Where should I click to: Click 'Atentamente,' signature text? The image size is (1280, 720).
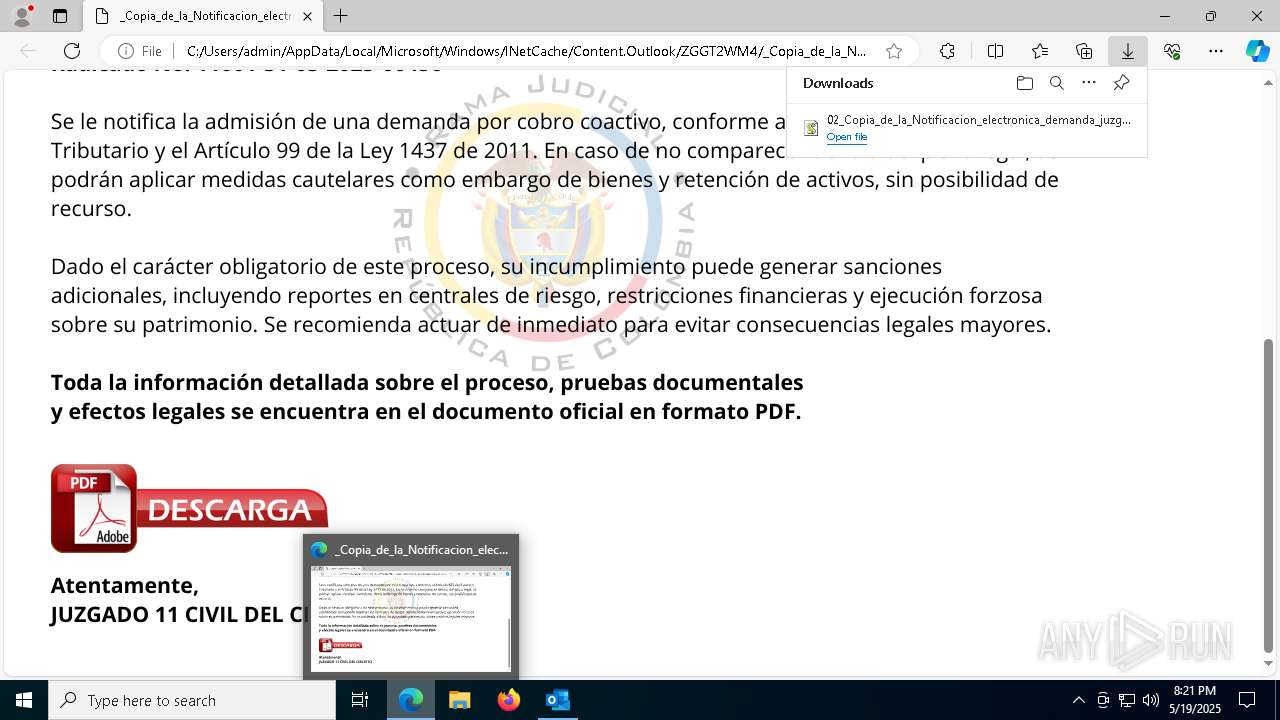(125, 585)
